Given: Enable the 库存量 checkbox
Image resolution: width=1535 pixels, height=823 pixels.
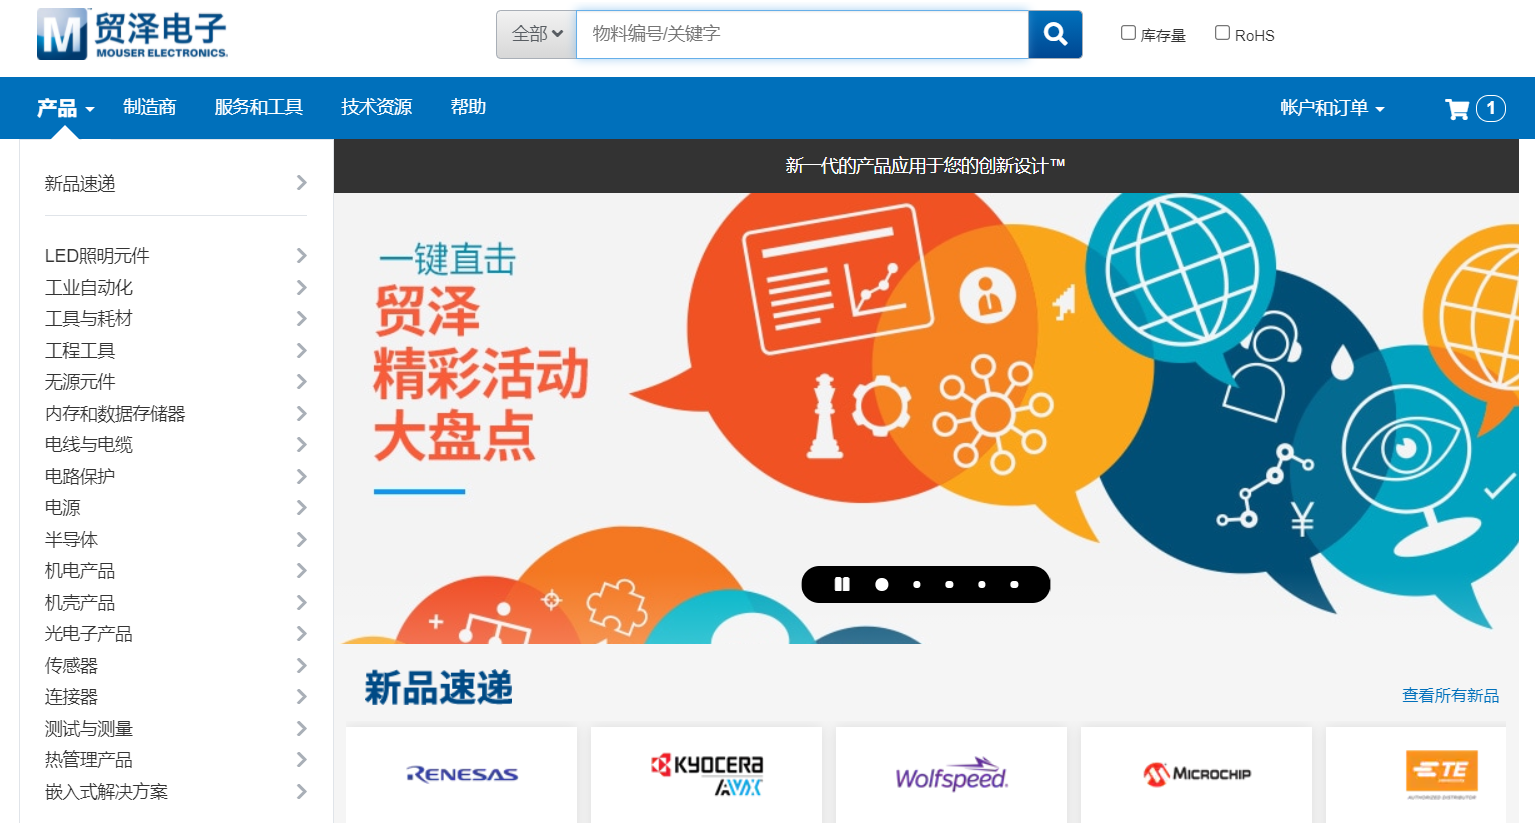Looking at the screenshot, I should pyautogui.click(x=1128, y=33).
